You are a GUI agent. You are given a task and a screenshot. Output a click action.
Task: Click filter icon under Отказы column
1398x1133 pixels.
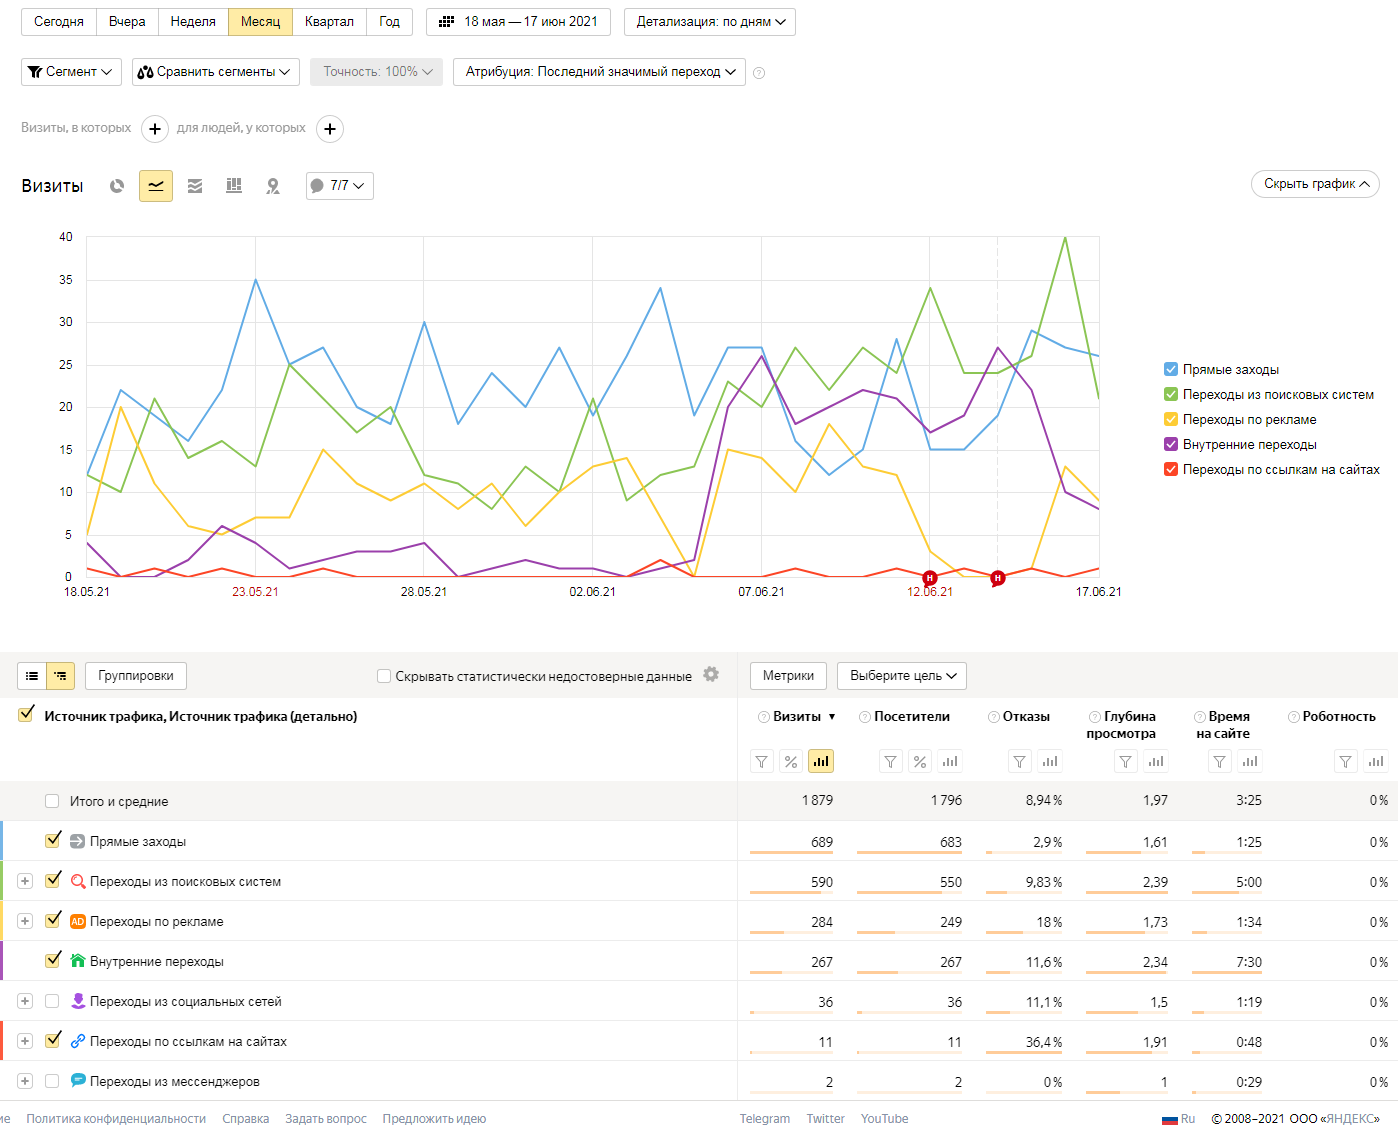pyautogui.click(x=1019, y=762)
